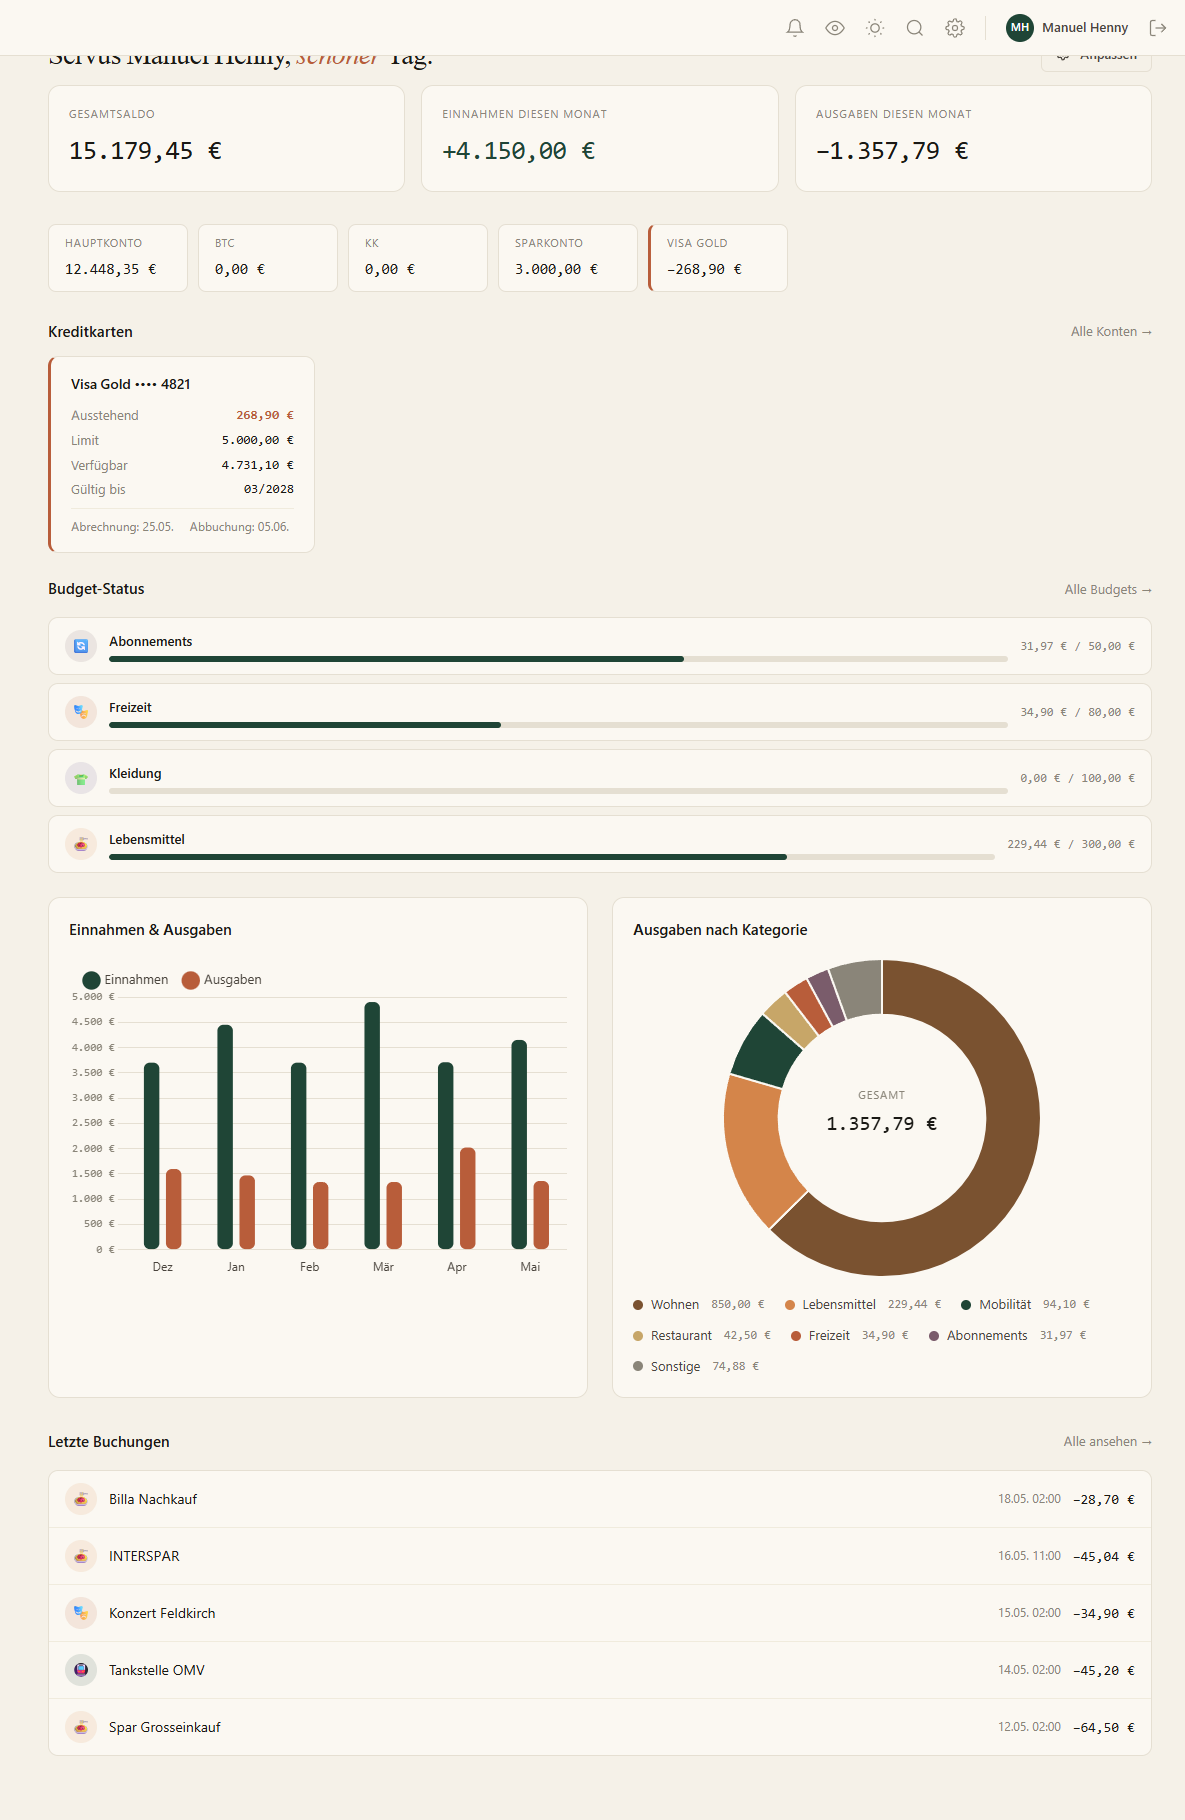
Task: Click the Billa Nachkauf category icon
Action: 81,1499
